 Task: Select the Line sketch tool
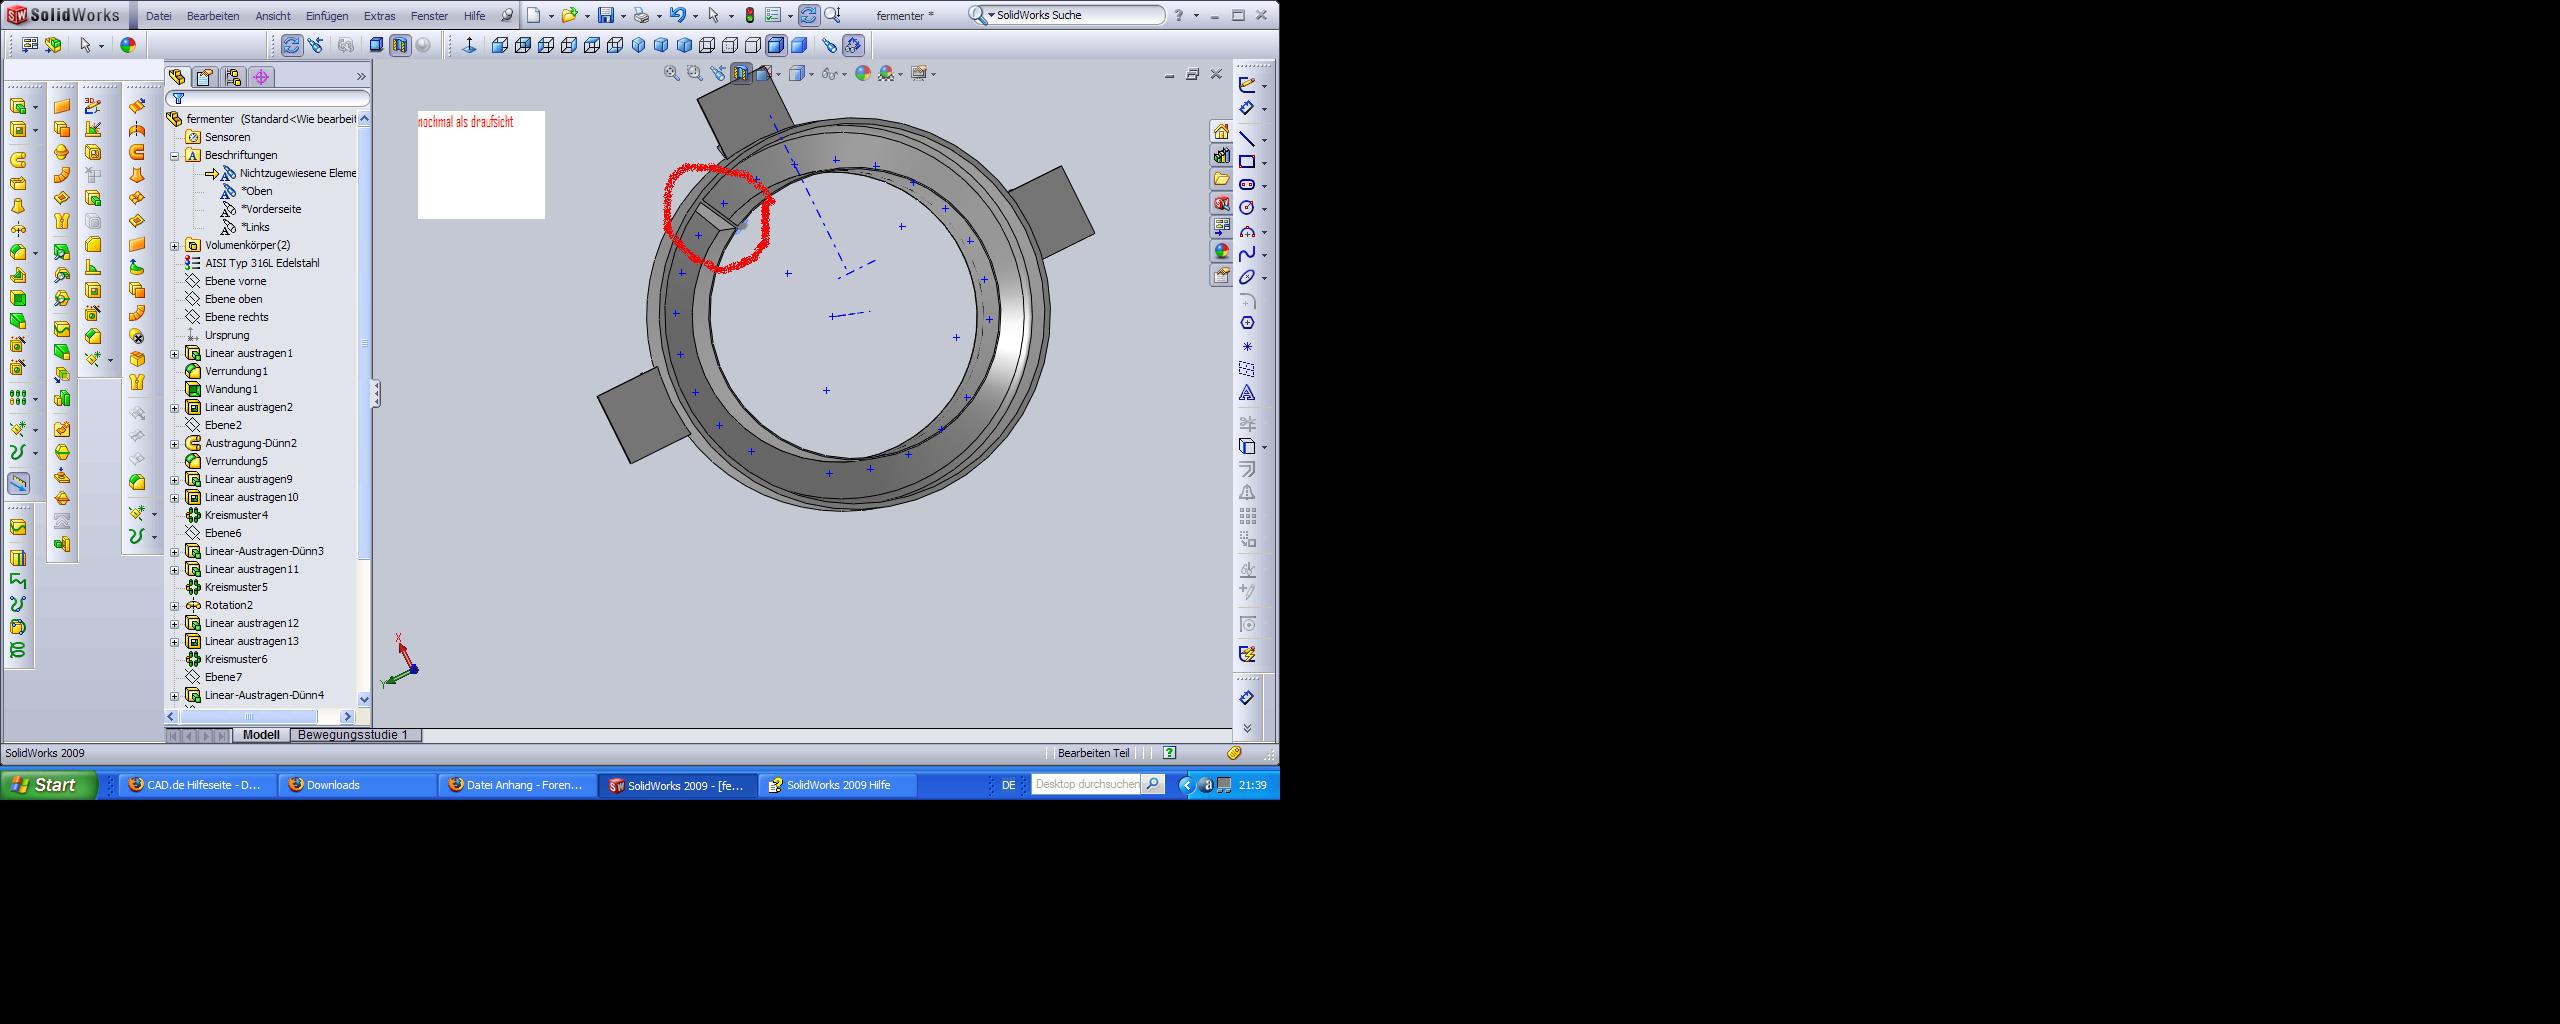click(1247, 139)
